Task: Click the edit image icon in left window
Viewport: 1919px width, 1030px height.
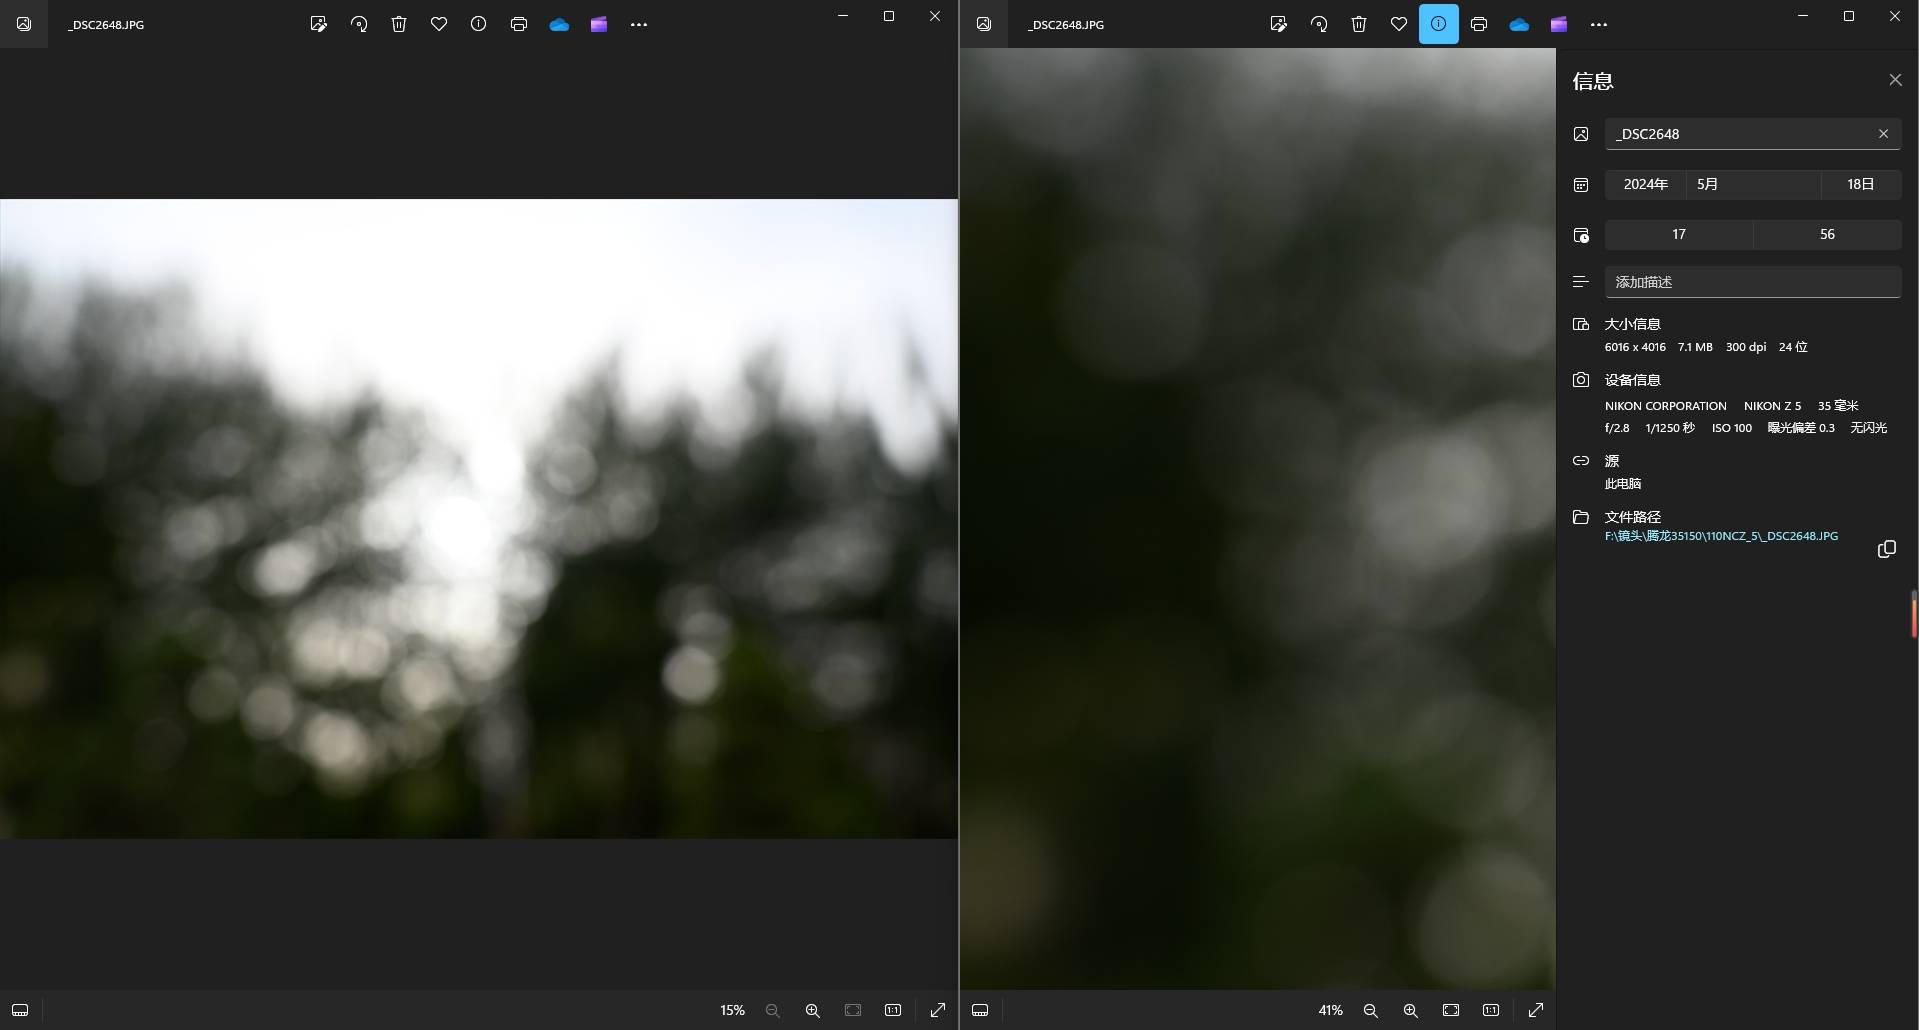Action: pyautogui.click(x=319, y=24)
